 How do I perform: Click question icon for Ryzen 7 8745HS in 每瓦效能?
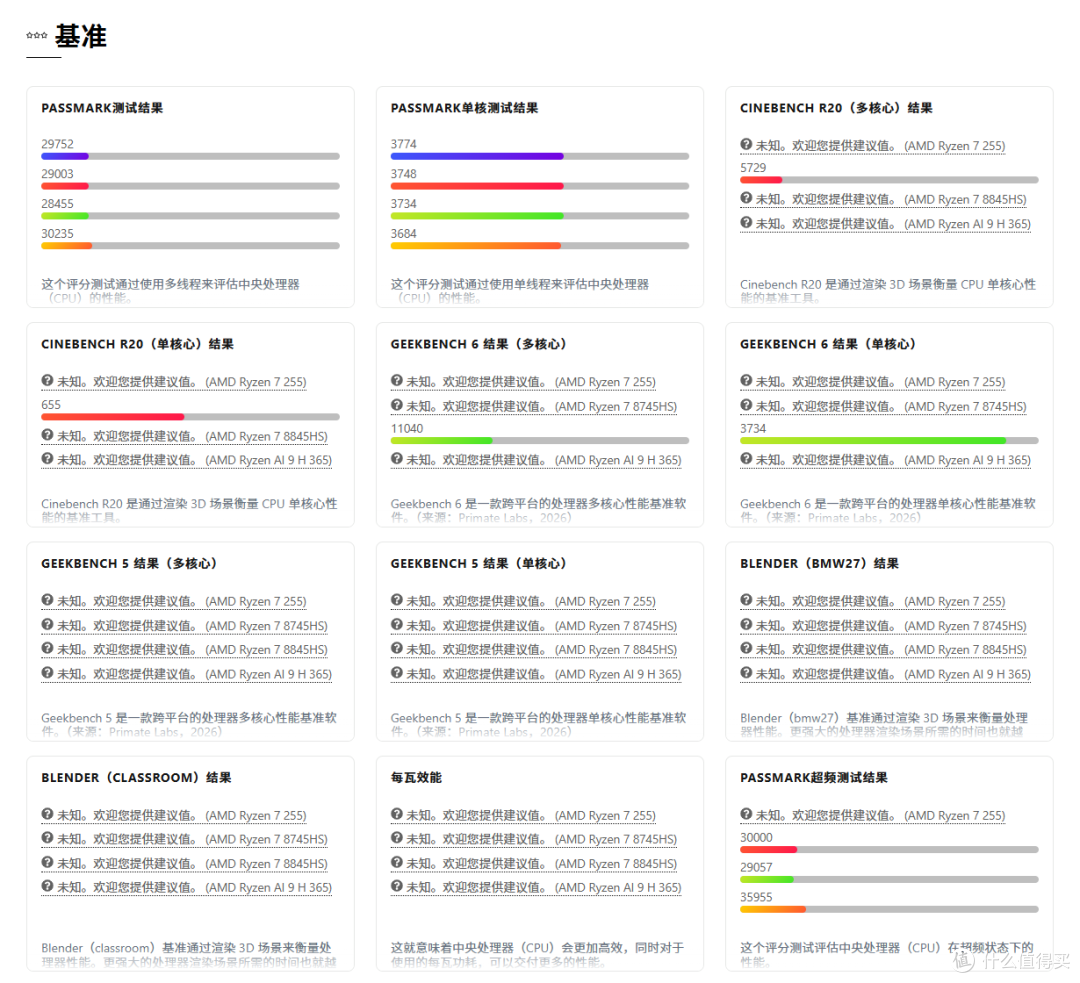click(397, 838)
